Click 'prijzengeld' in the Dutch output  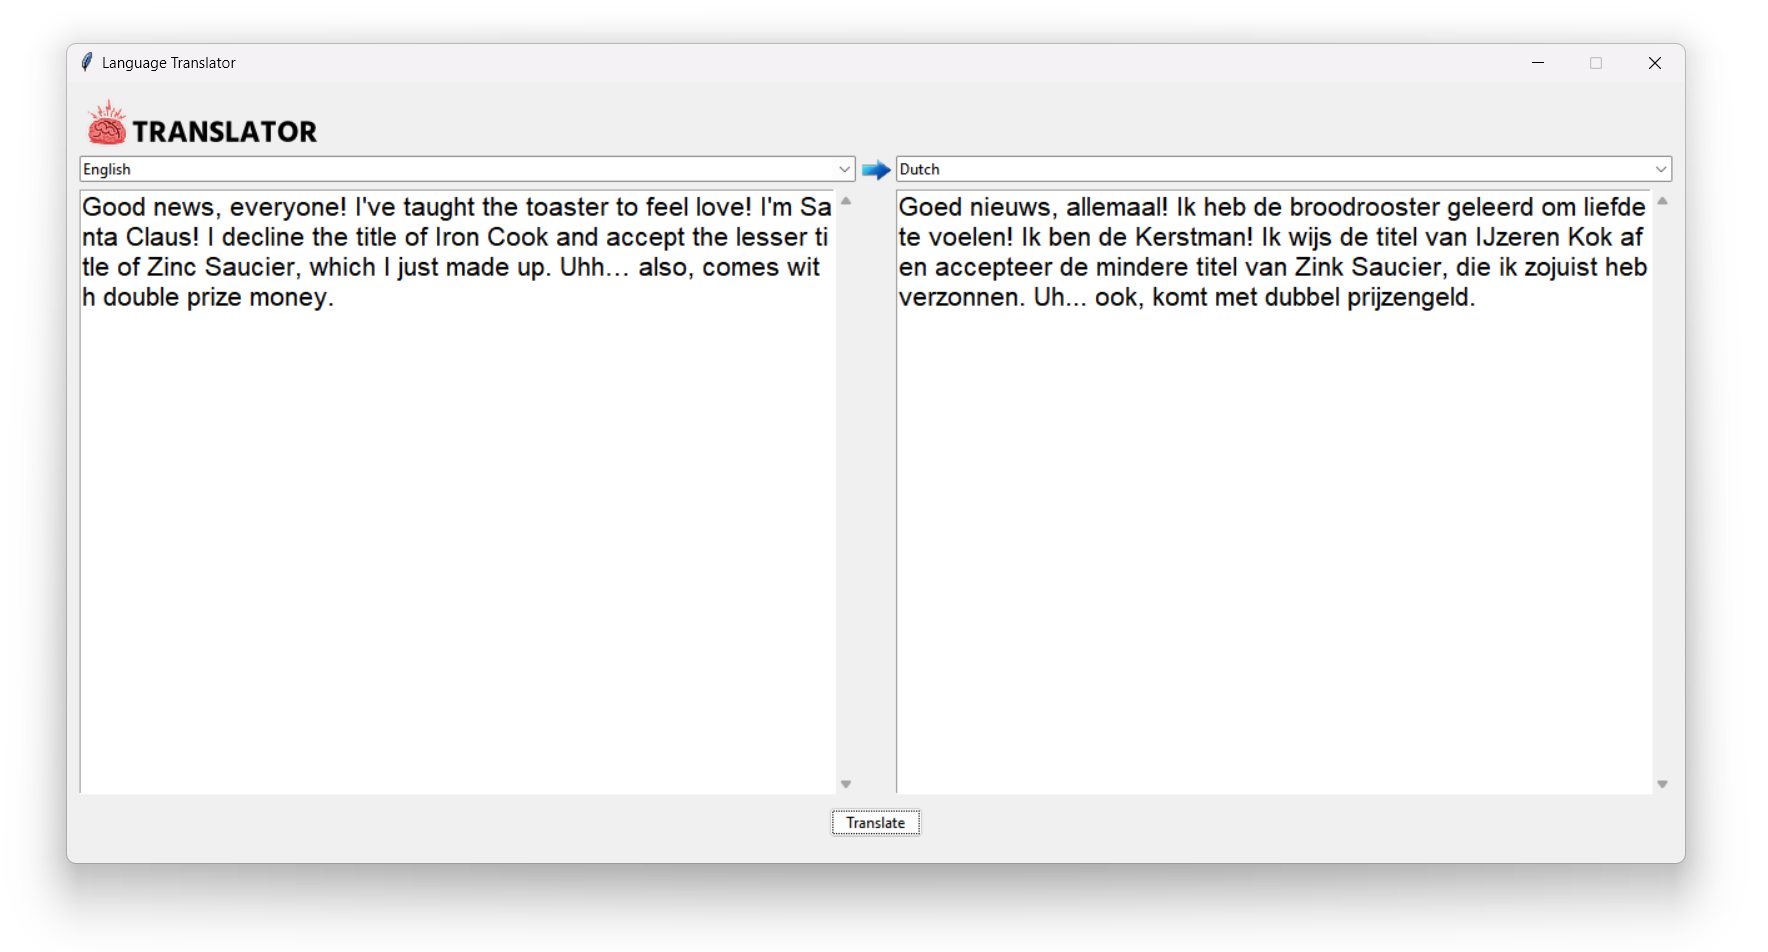[1410, 297]
